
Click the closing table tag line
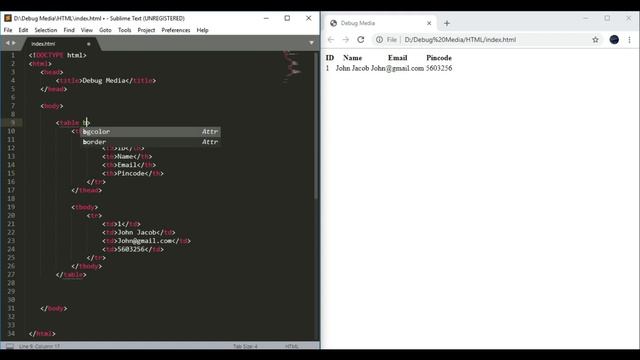tap(71, 275)
